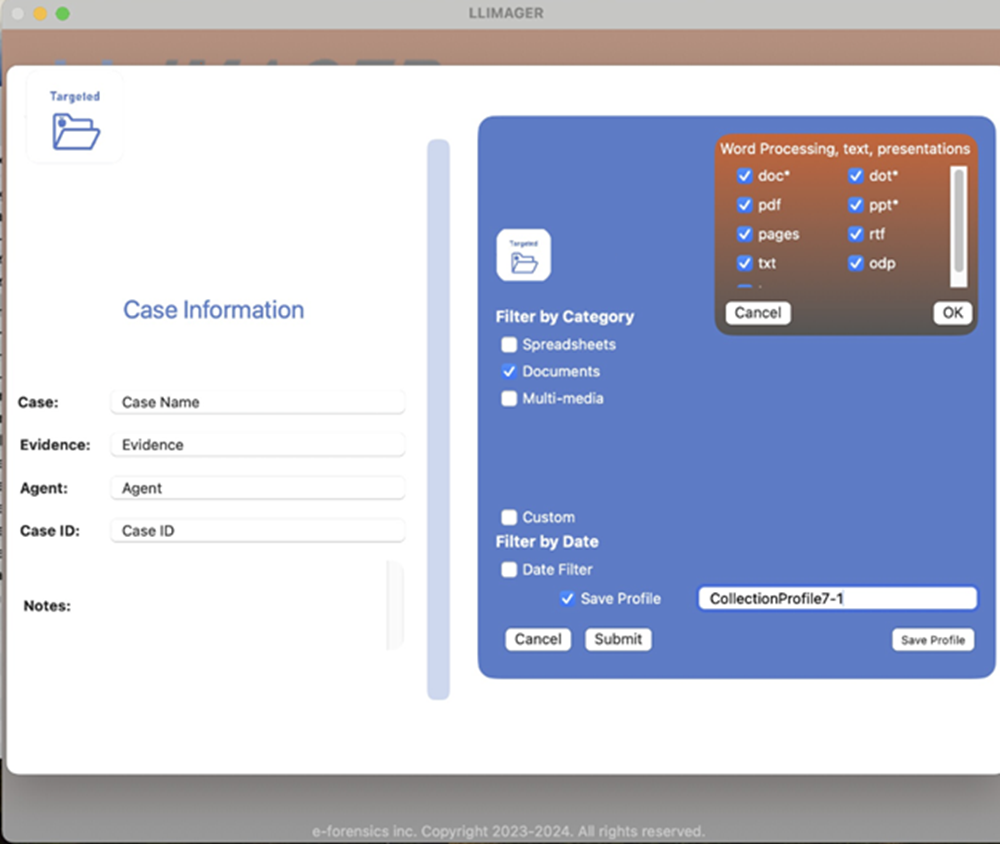The width and height of the screenshot is (1000, 844).
Task: Uncheck the Save Profile checkbox
Action: 568,599
